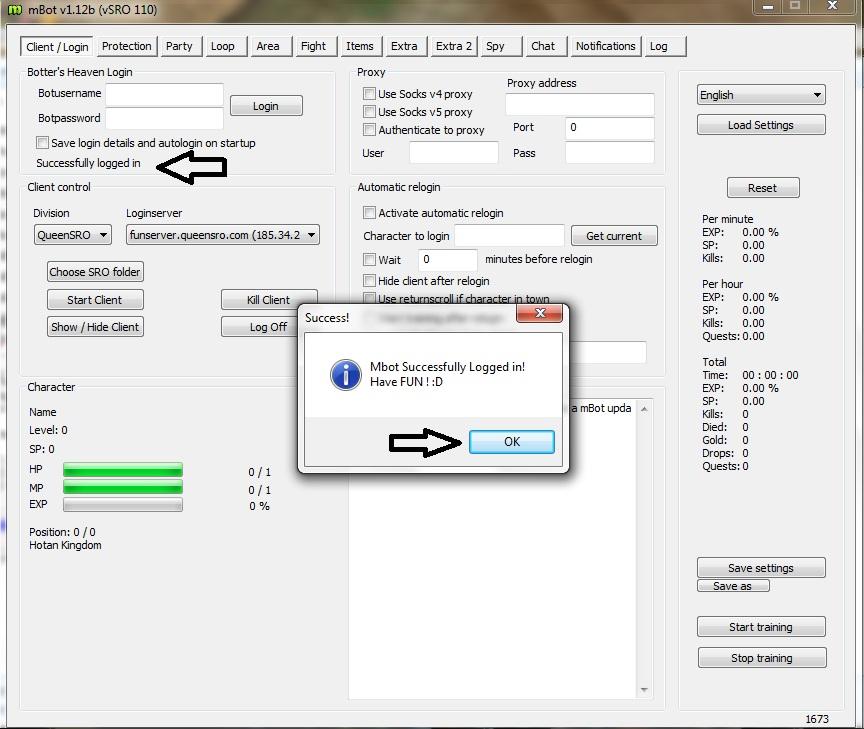Click the Proxy address field

(580, 104)
